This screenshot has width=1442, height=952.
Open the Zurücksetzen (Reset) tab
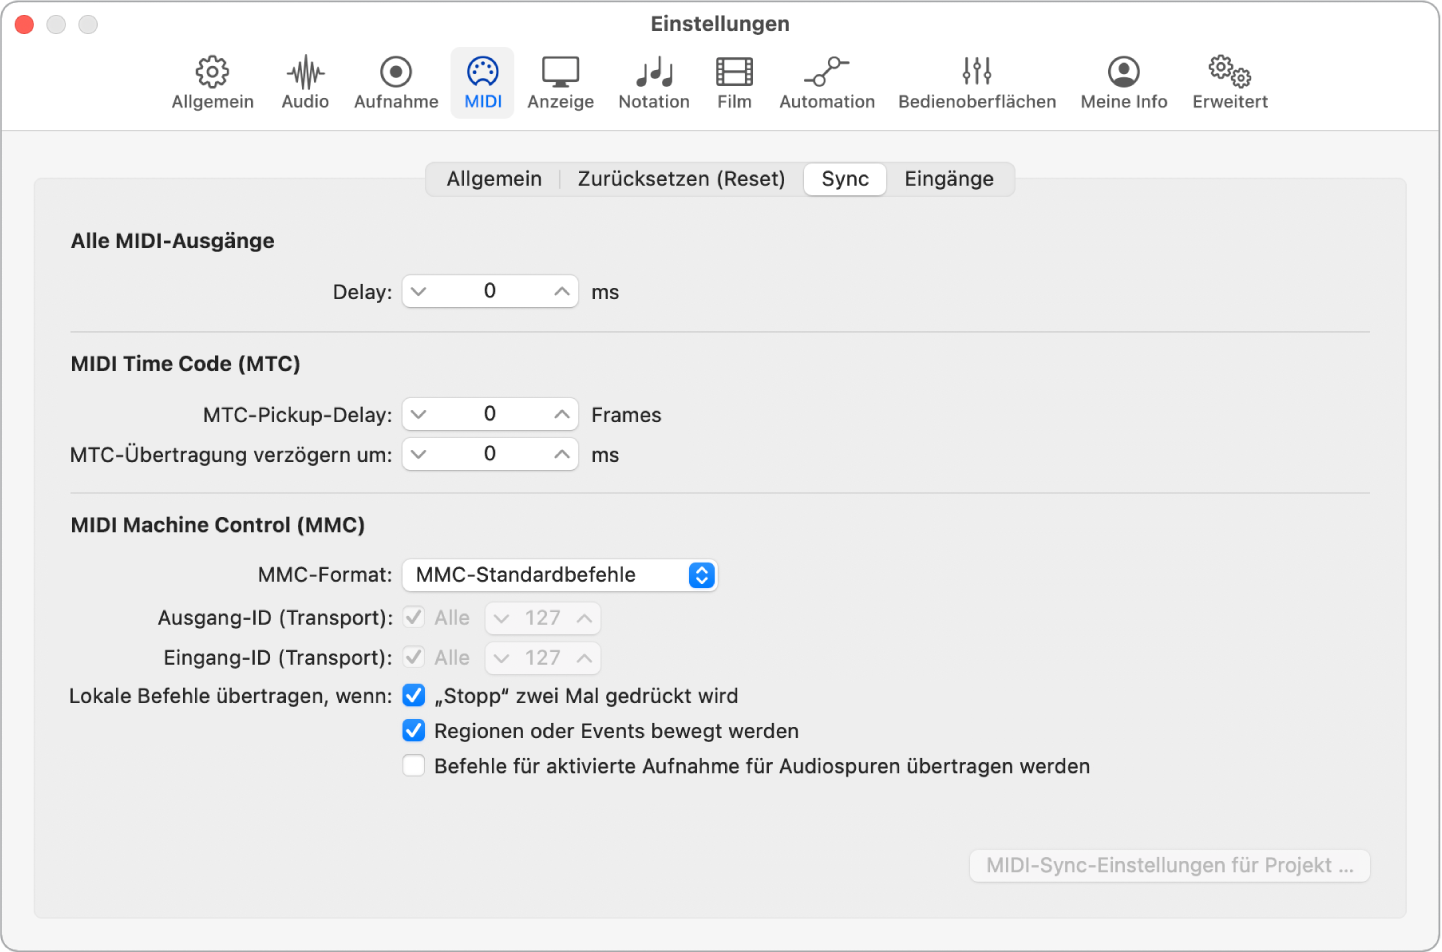[681, 179]
